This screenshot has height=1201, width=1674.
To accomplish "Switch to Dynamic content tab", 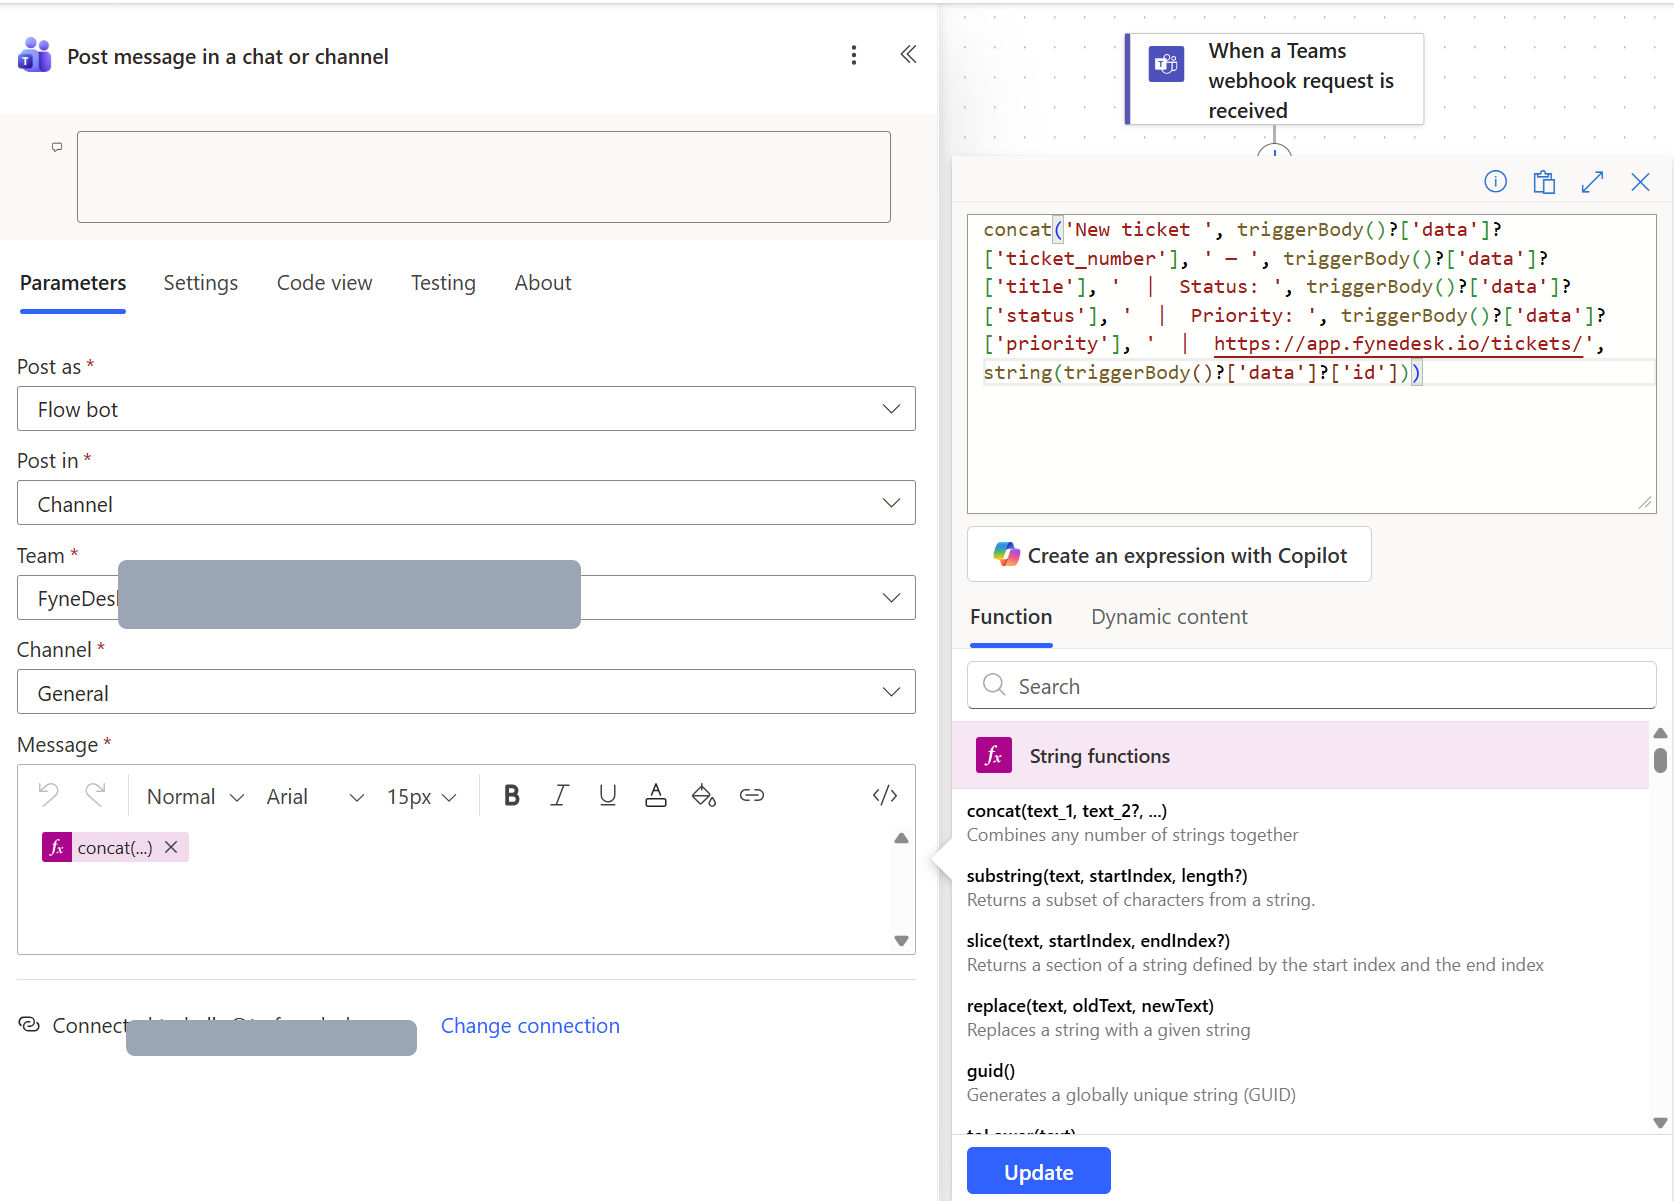I will coord(1169,617).
